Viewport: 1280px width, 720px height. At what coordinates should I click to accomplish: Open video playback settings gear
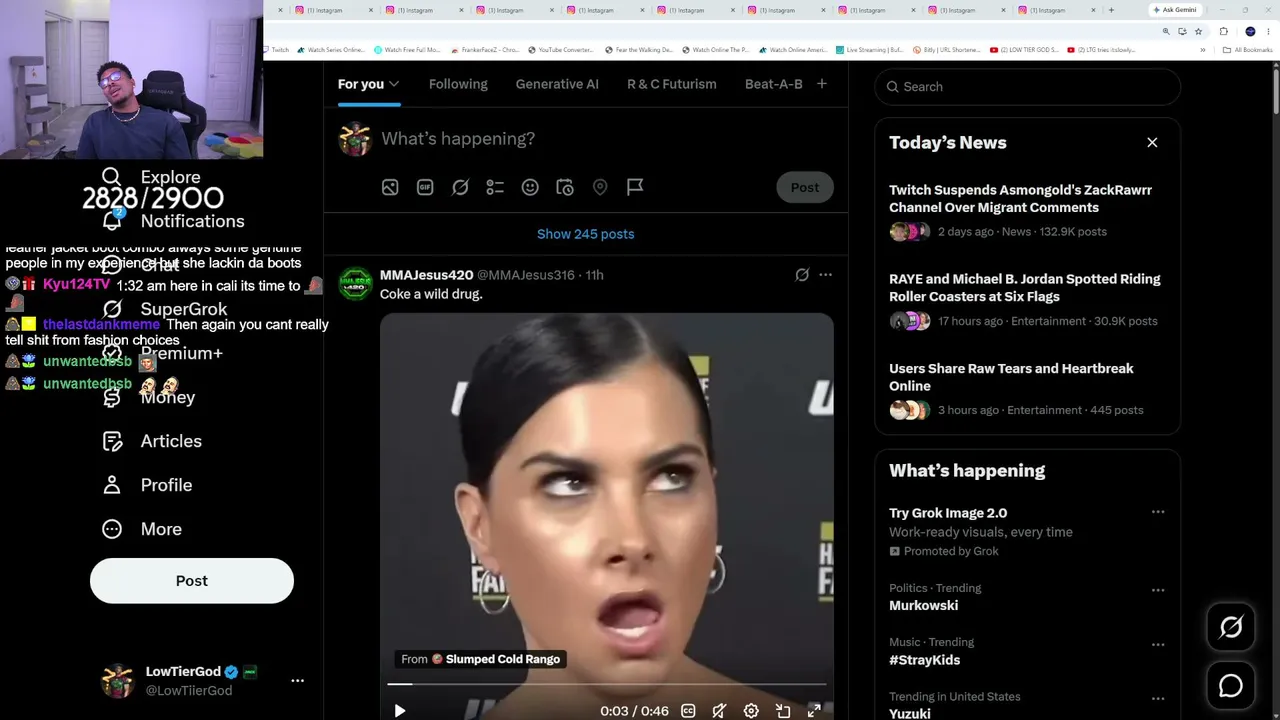751,711
